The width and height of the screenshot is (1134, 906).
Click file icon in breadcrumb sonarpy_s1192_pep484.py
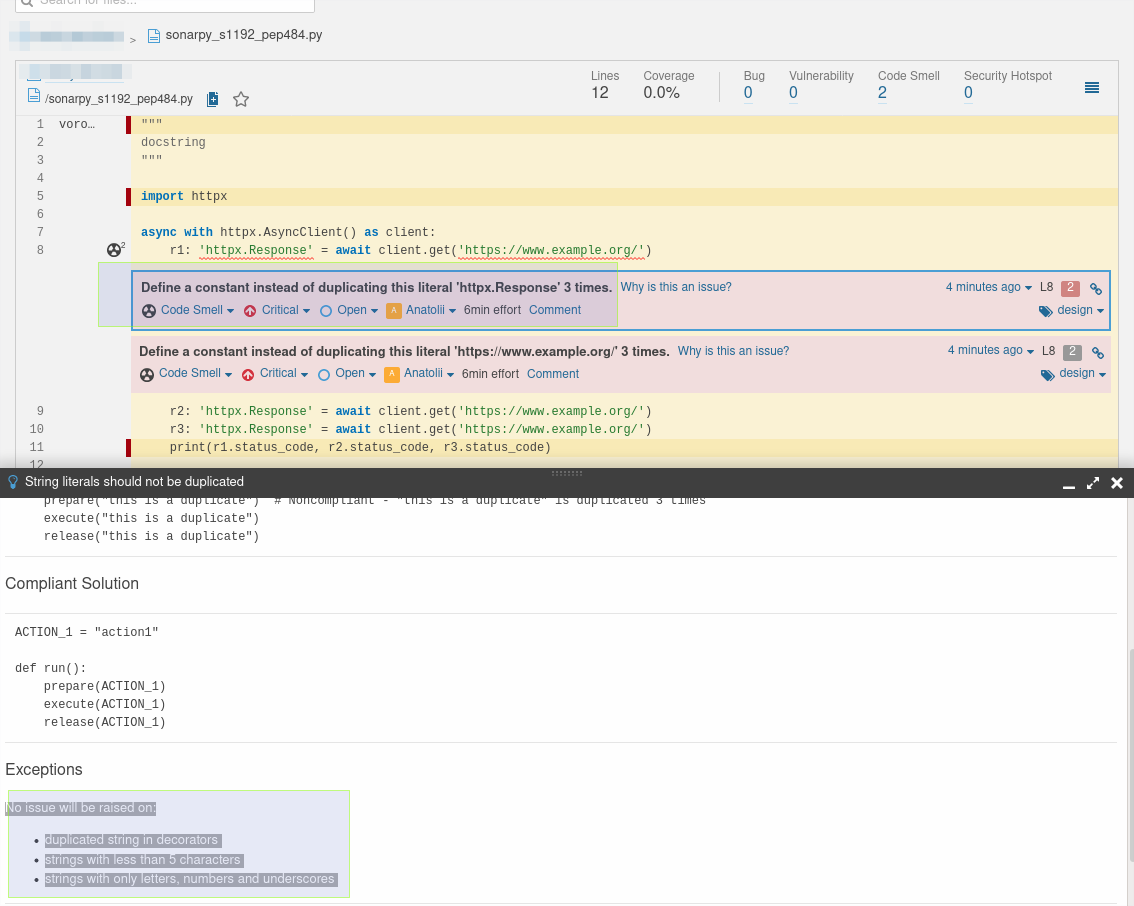[153, 35]
